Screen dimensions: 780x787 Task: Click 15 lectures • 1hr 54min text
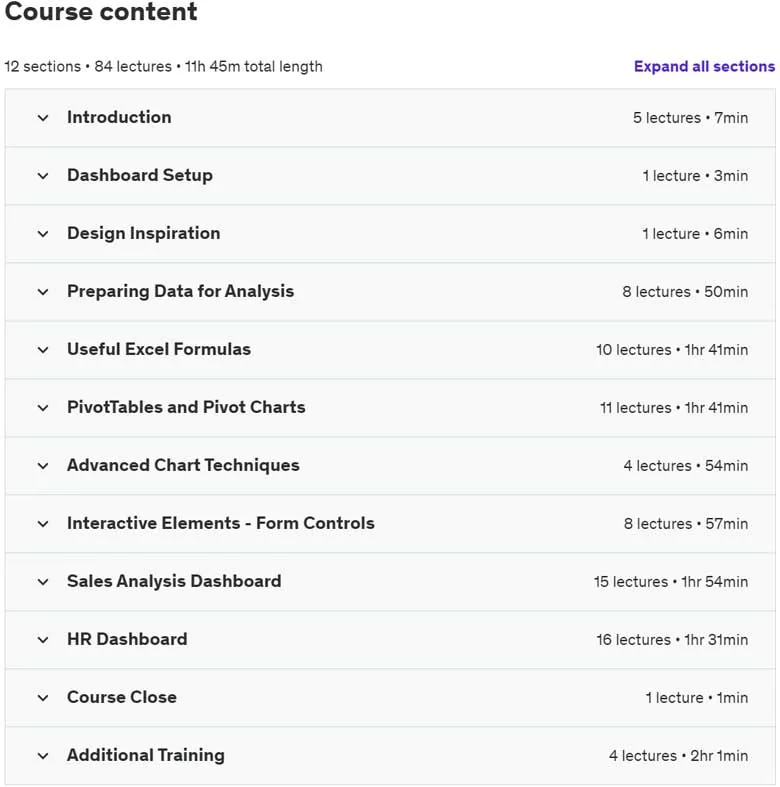tap(671, 582)
